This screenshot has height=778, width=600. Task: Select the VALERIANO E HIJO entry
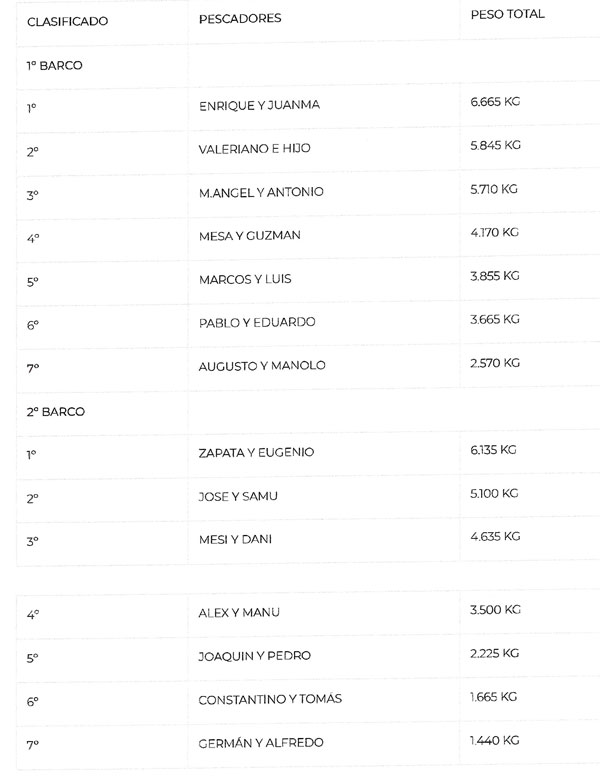255,148
